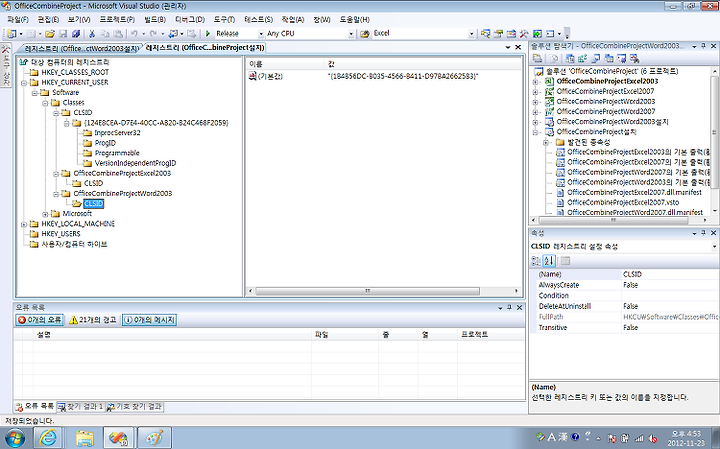720x449 pixels.
Task: Click the (Name) property value field CLSID
Action: (x=670, y=274)
